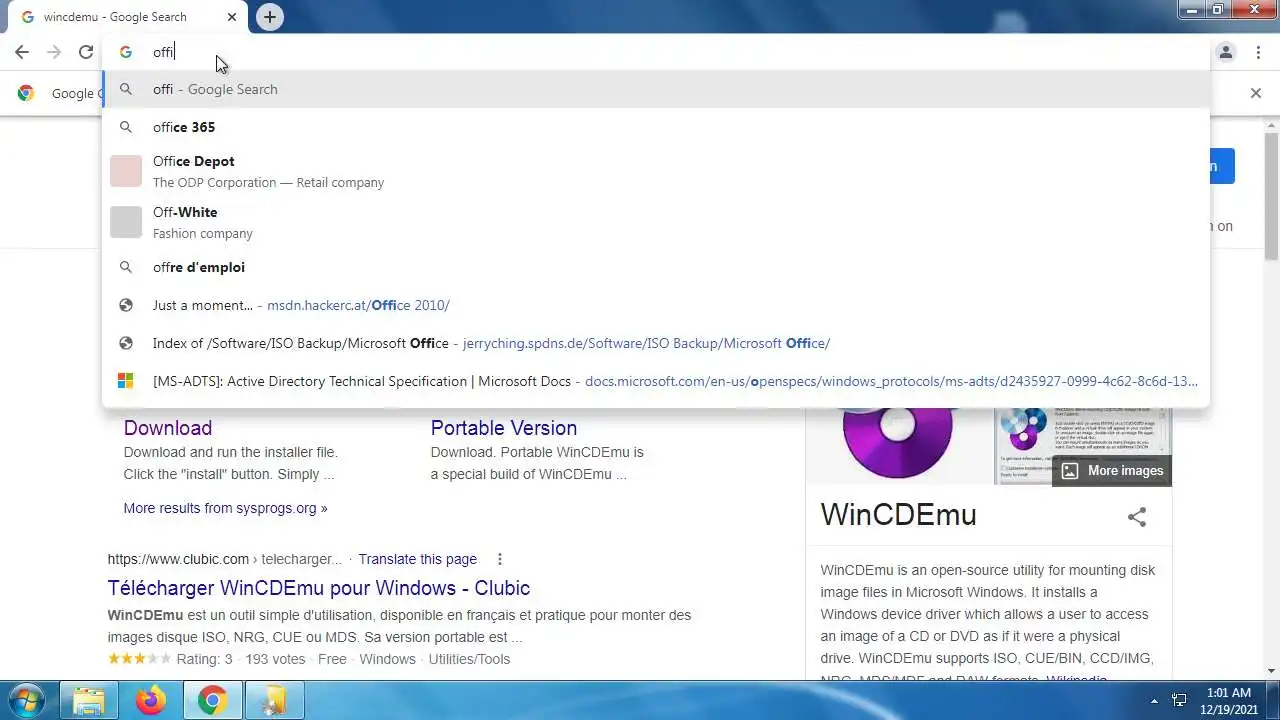Screen dimensions: 1280x720
Task: Click the globe icon beside 'Just a moment...'
Action: [126, 305]
